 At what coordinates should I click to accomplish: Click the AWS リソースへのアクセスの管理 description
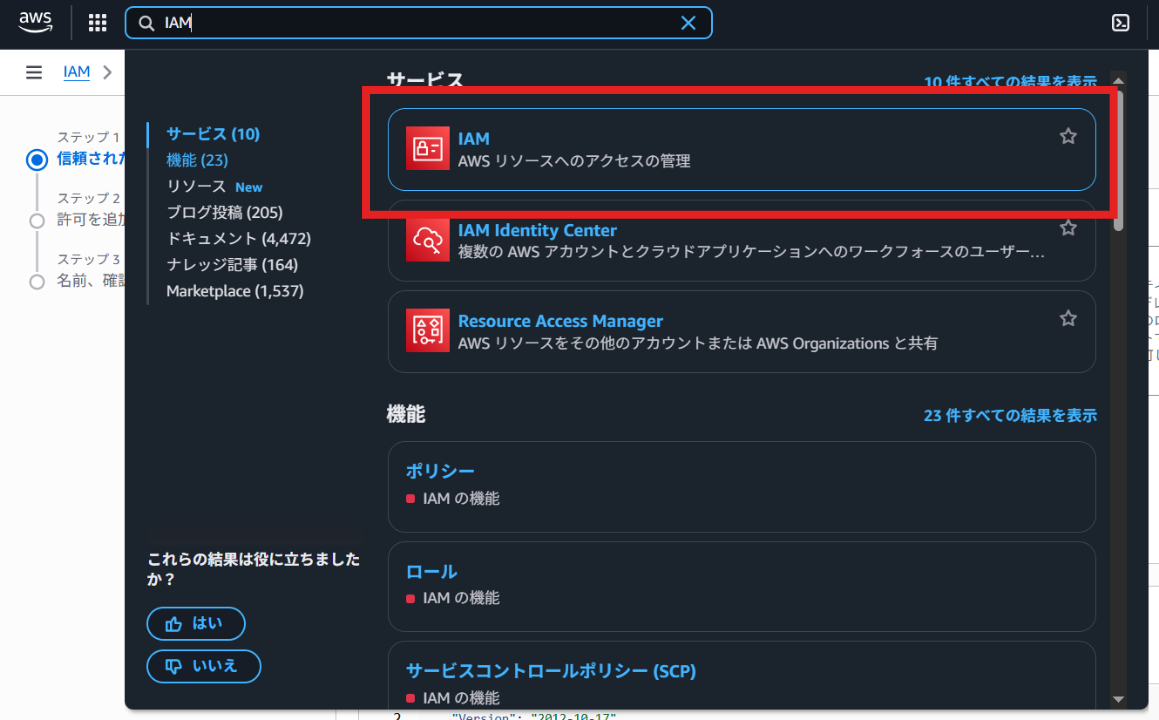coord(574,160)
